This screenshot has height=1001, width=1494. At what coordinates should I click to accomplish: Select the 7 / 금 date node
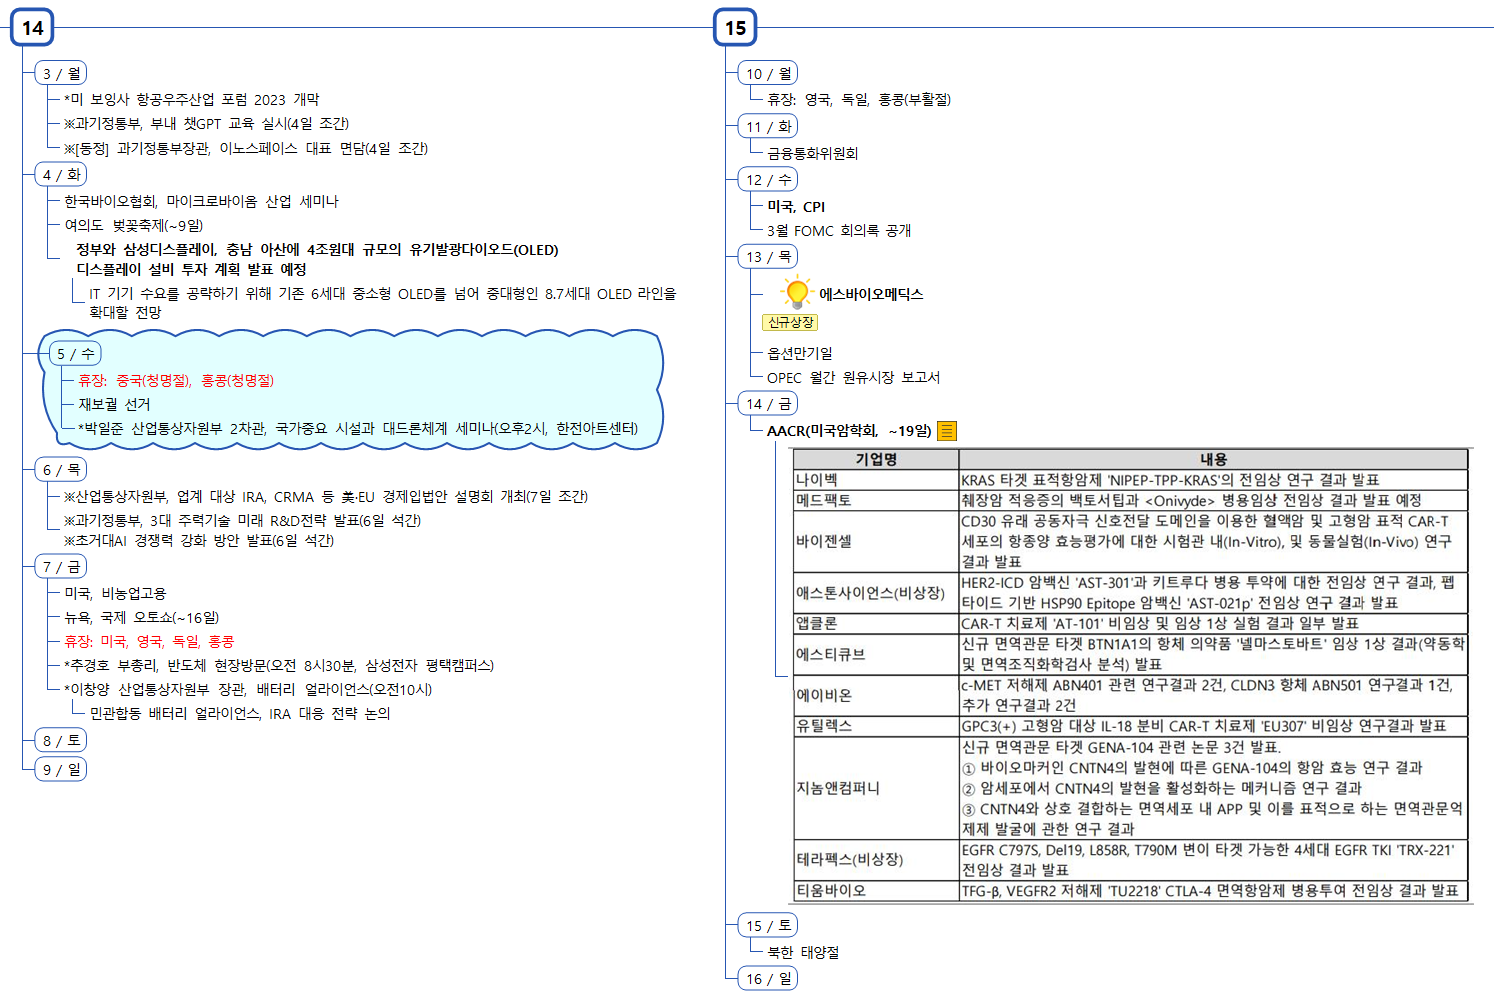pyautogui.click(x=61, y=566)
